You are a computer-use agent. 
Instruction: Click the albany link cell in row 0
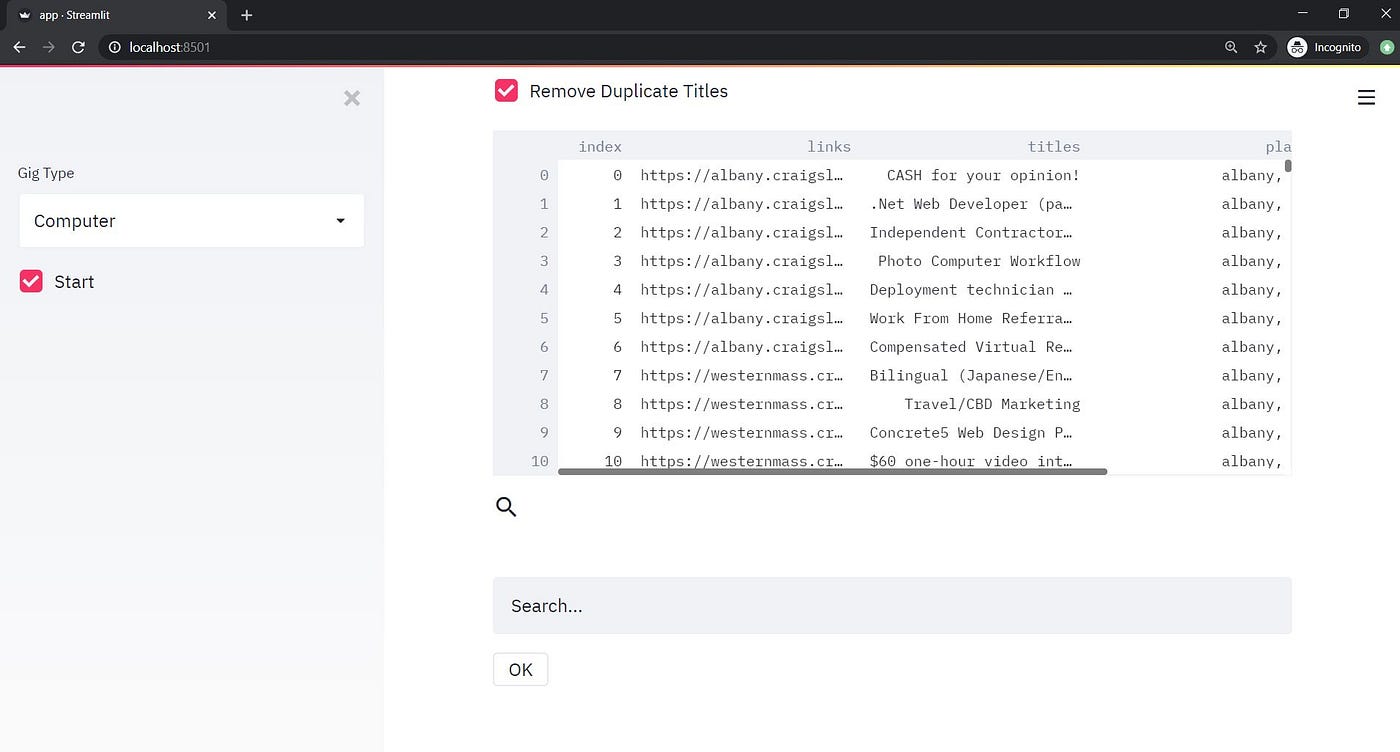[x=741, y=175]
